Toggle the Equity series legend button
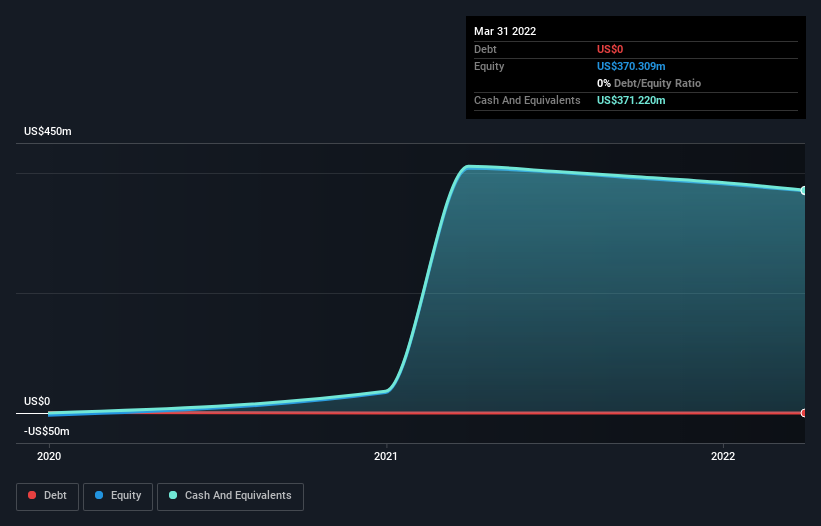The width and height of the screenshot is (821, 526). [x=118, y=496]
